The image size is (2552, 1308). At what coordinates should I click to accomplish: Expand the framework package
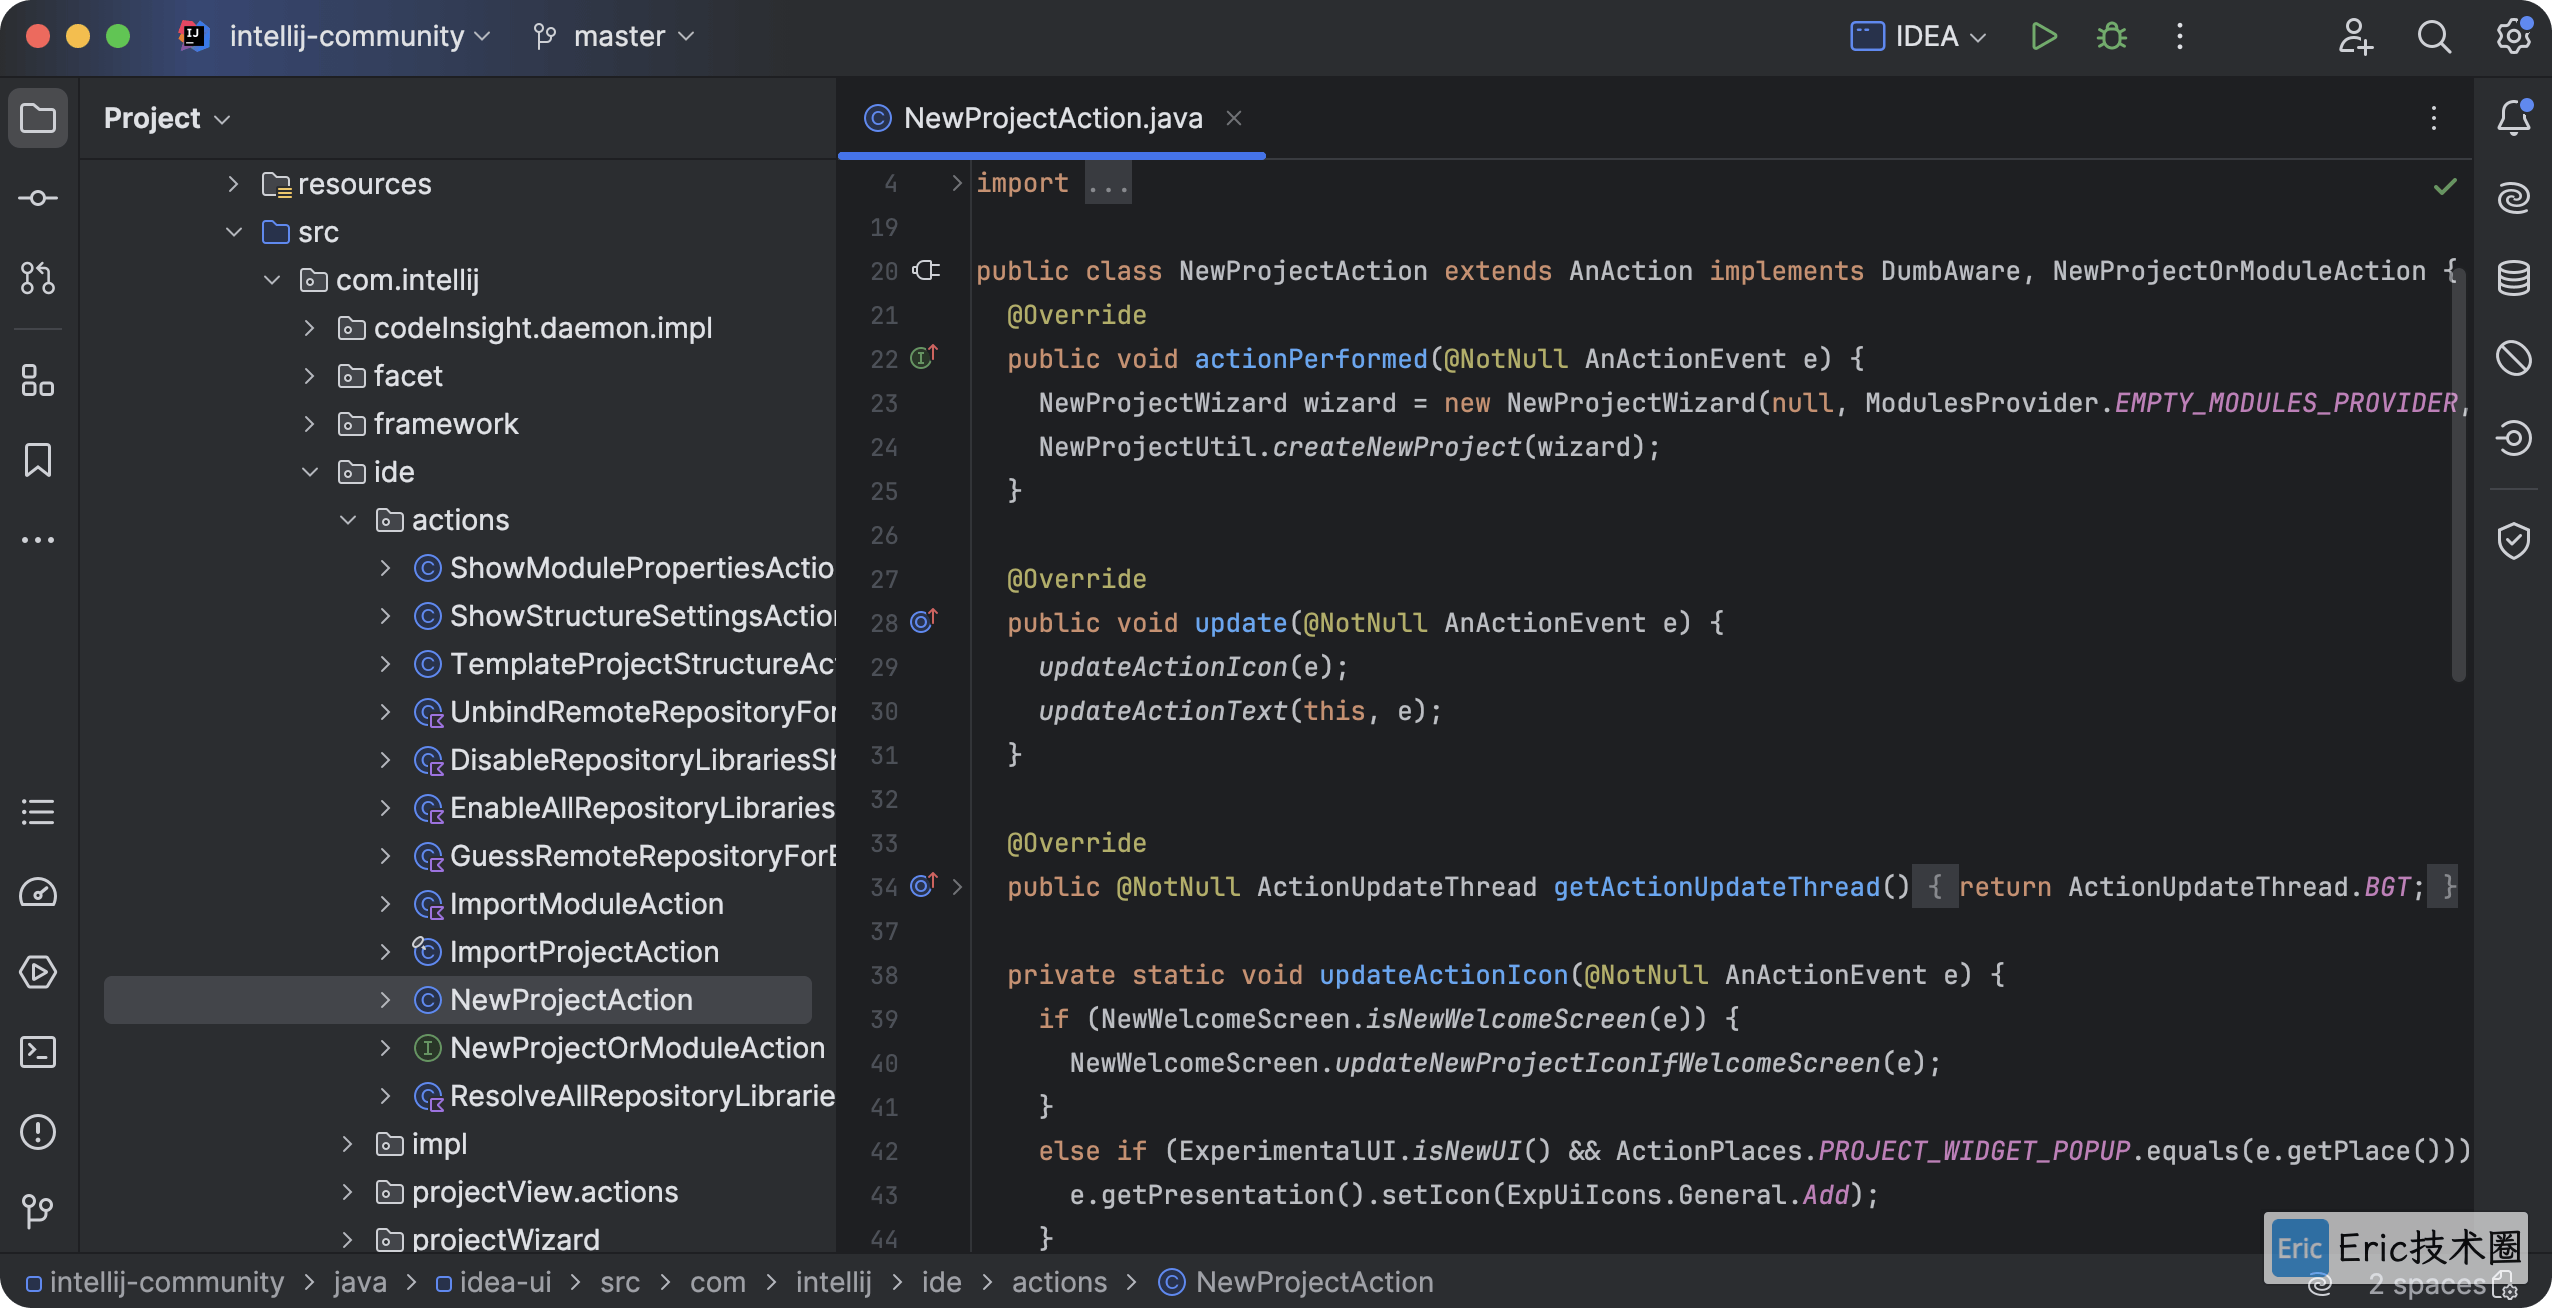309,424
